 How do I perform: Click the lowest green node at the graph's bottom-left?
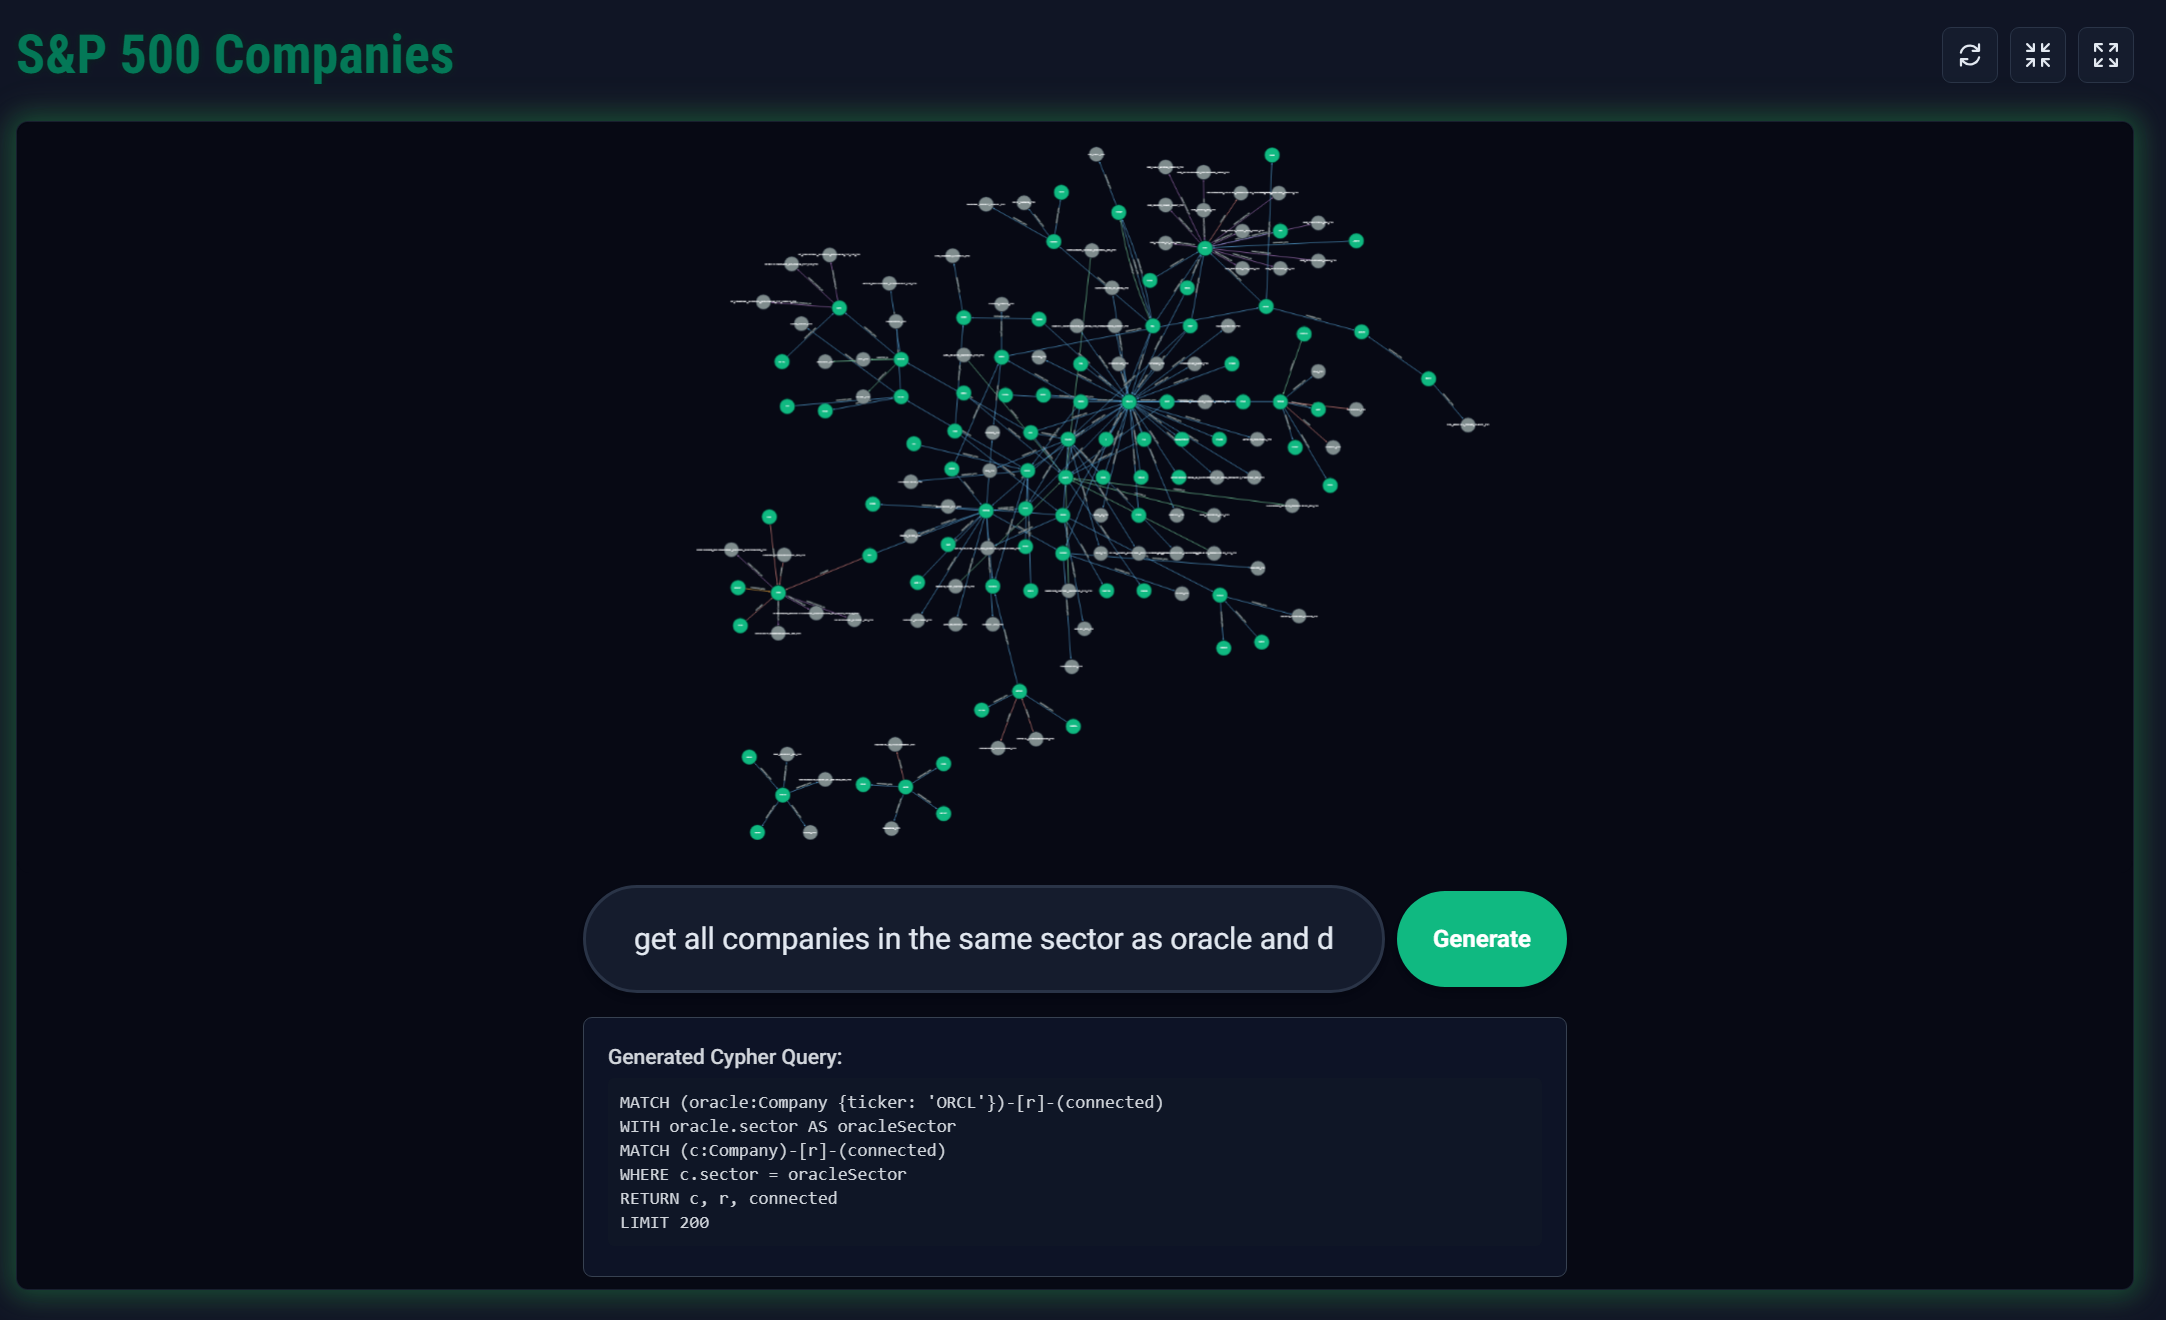(x=757, y=832)
